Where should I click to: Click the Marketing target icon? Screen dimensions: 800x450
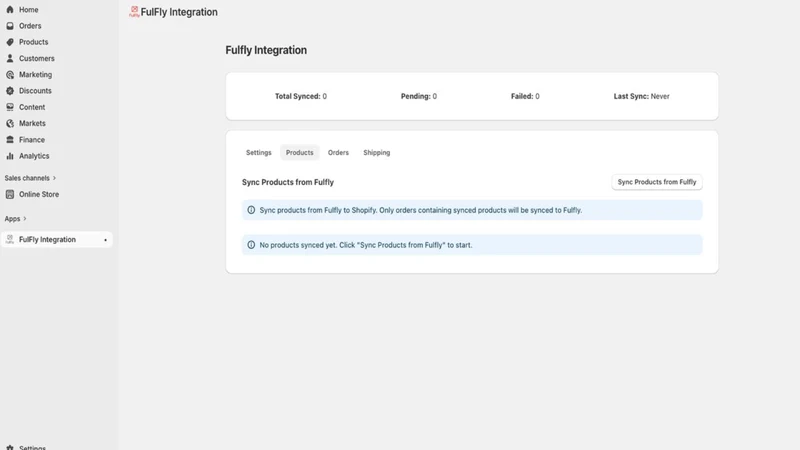click(x=10, y=75)
